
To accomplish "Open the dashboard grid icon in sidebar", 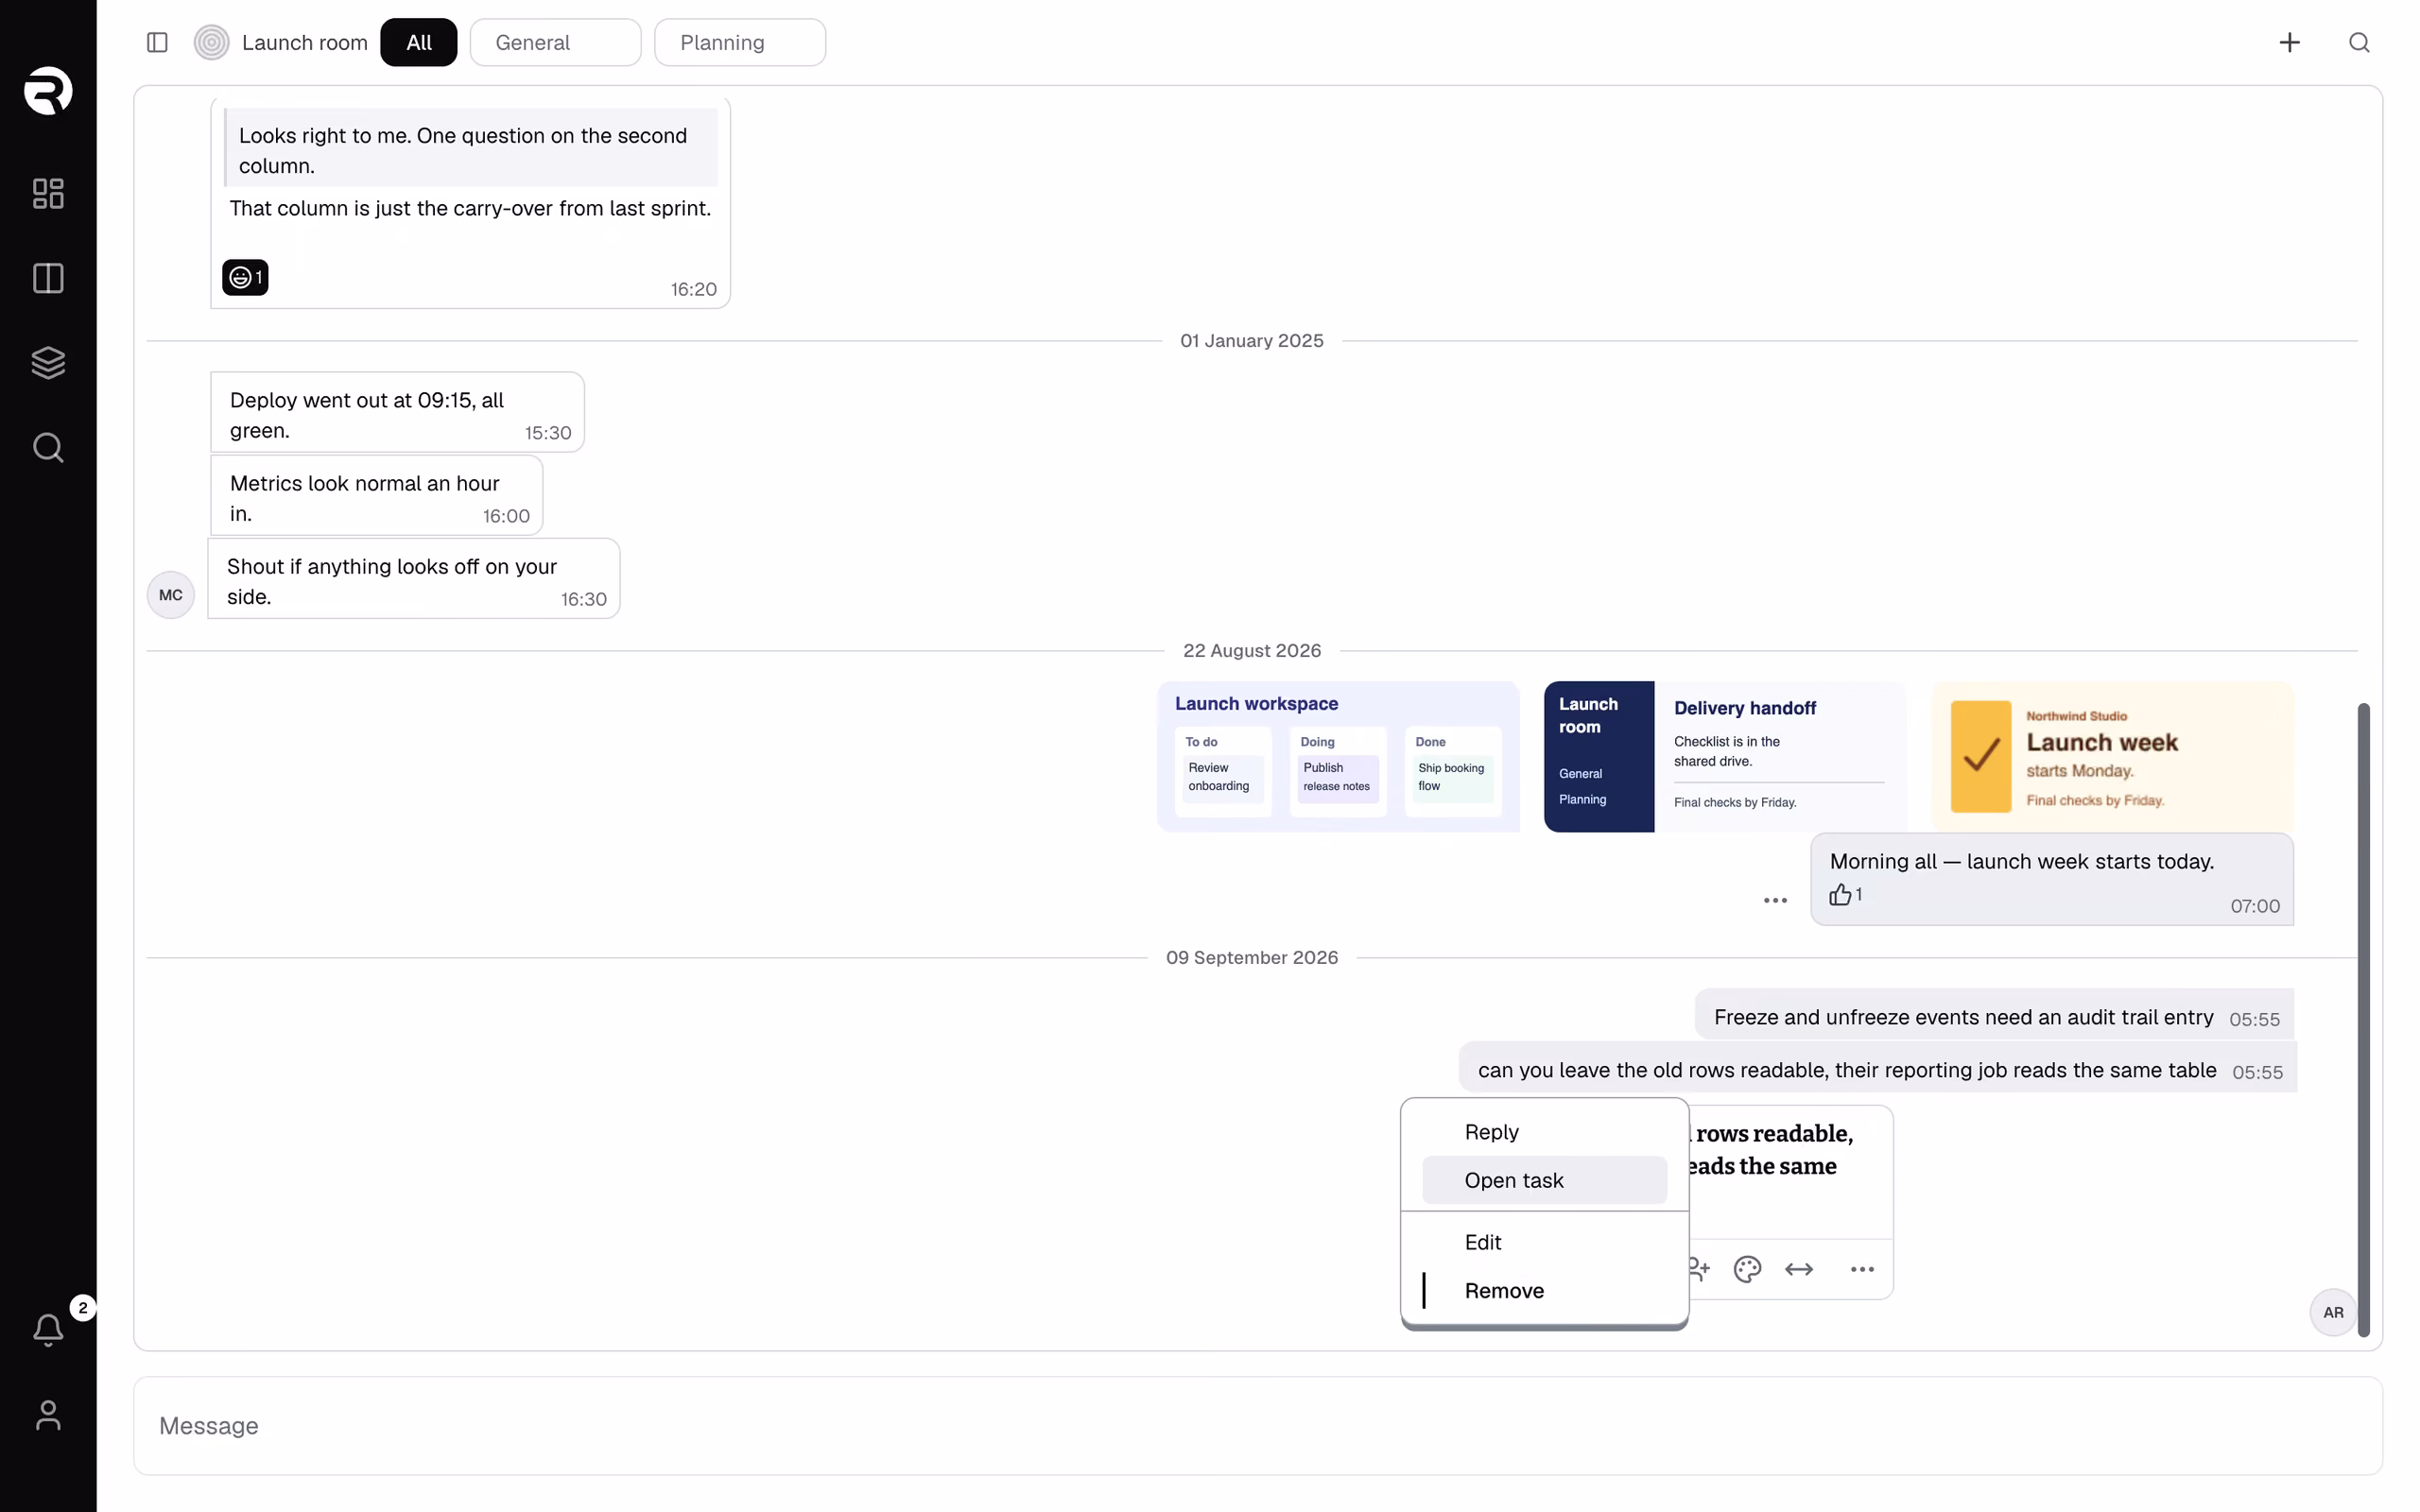I will click(x=48, y=193).
